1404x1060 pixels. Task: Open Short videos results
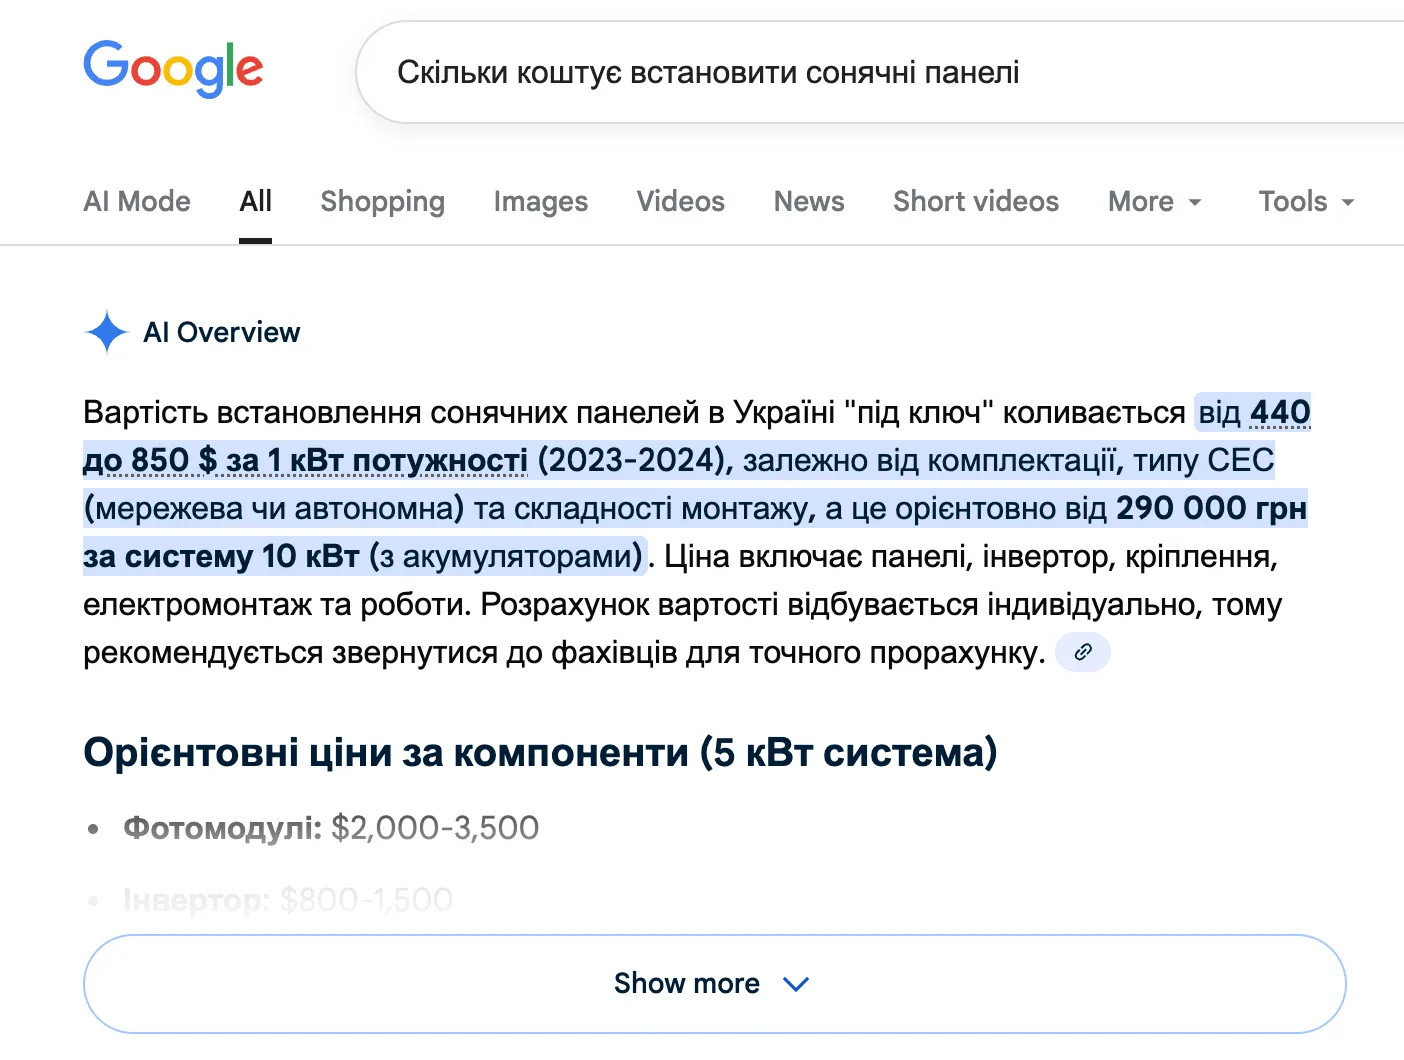(x=975, y=202)
